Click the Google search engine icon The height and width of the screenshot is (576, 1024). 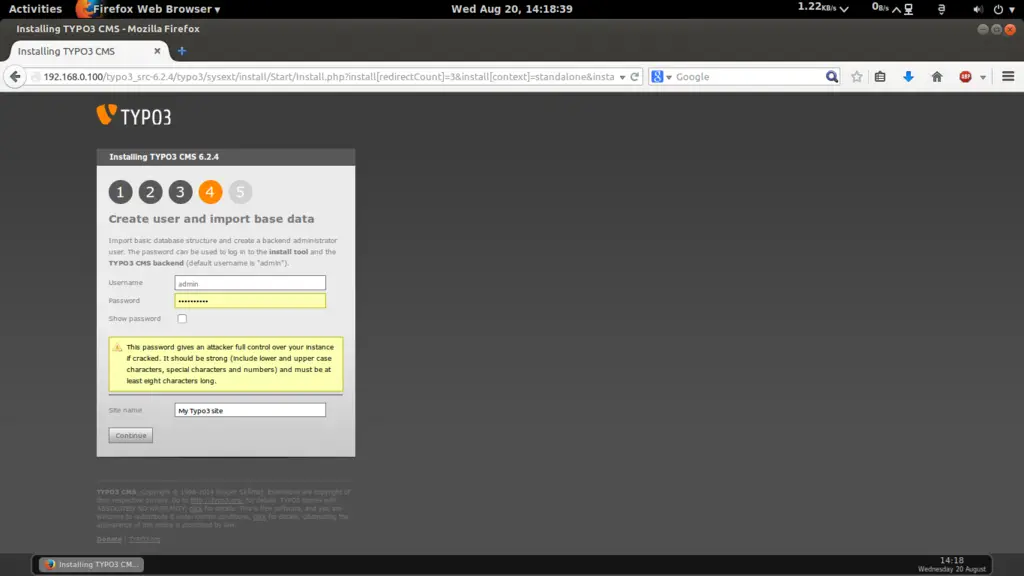(x=657, y=76)
